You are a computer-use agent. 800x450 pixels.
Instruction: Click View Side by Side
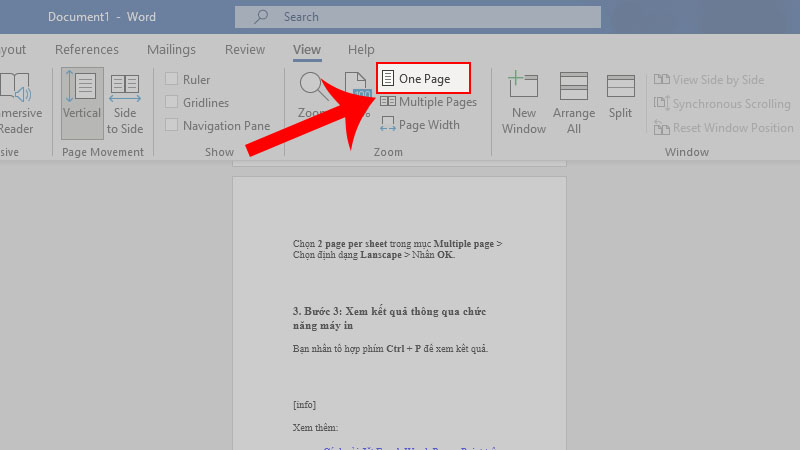click(709, 80)
